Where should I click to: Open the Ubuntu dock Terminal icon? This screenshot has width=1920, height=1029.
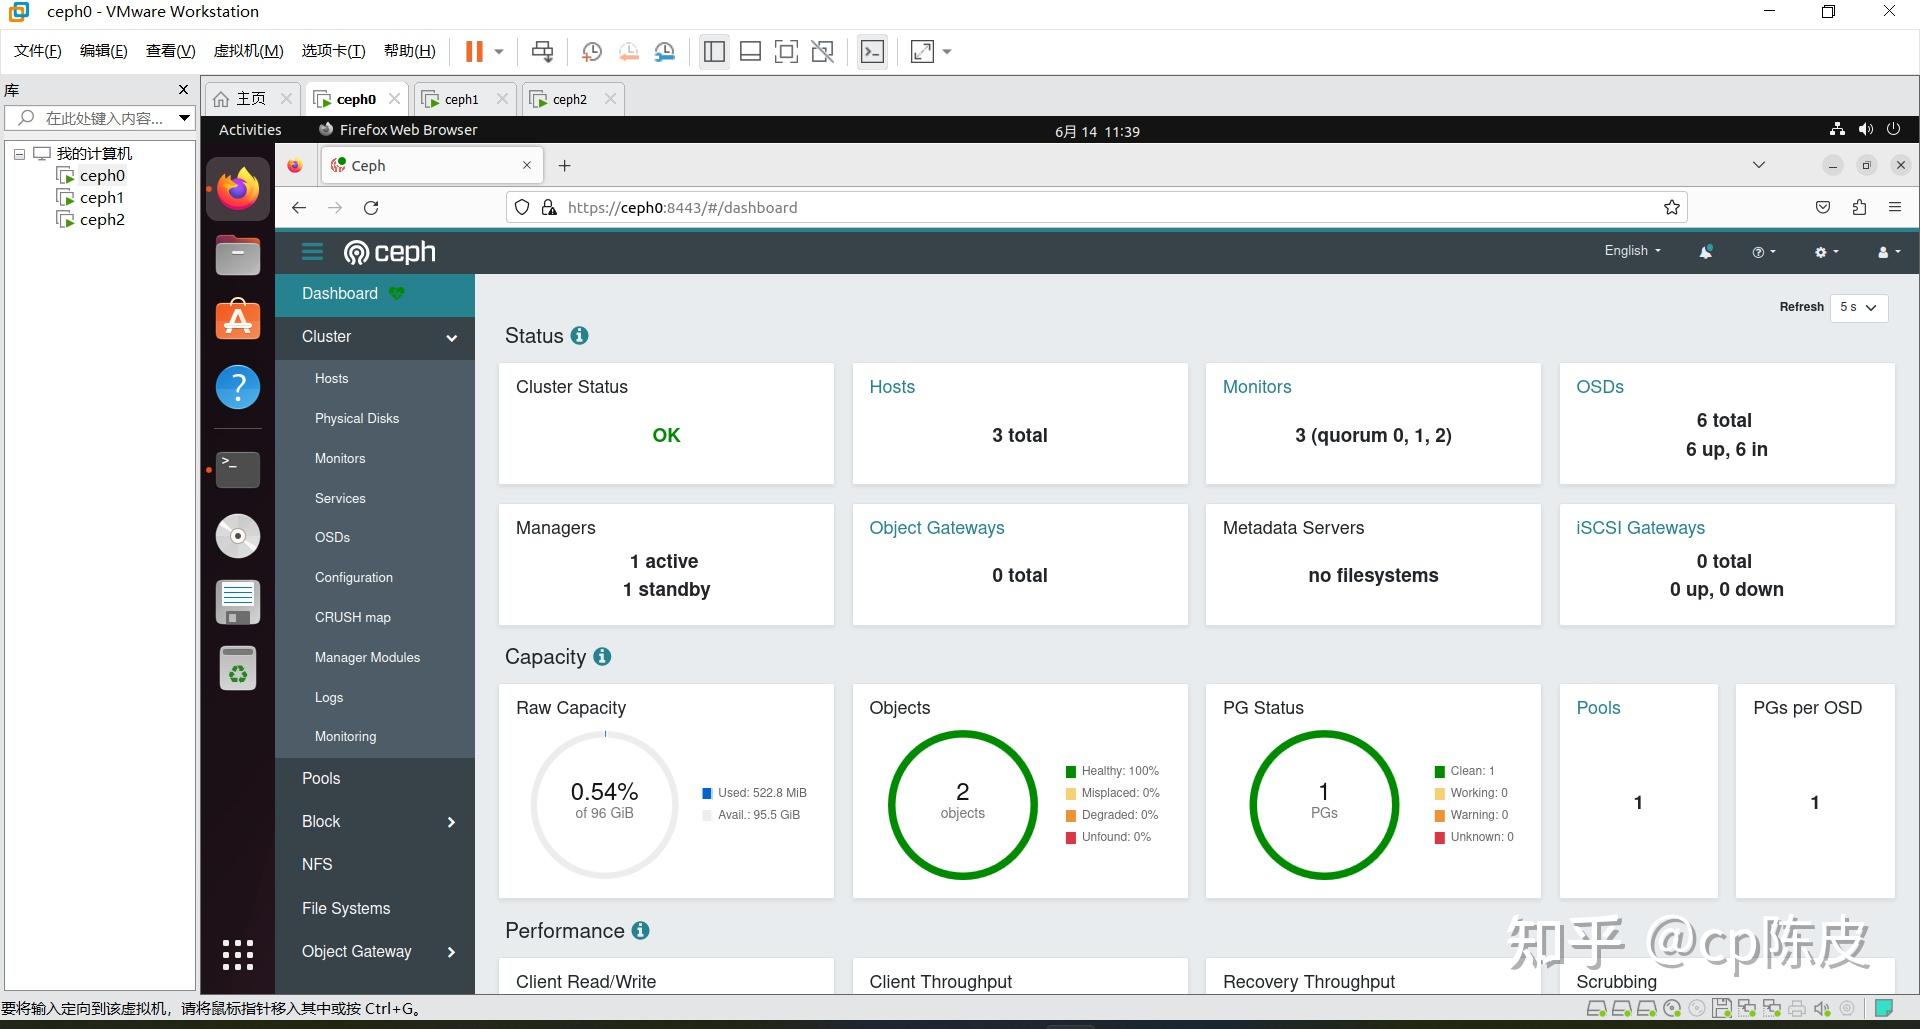(238, 469)
